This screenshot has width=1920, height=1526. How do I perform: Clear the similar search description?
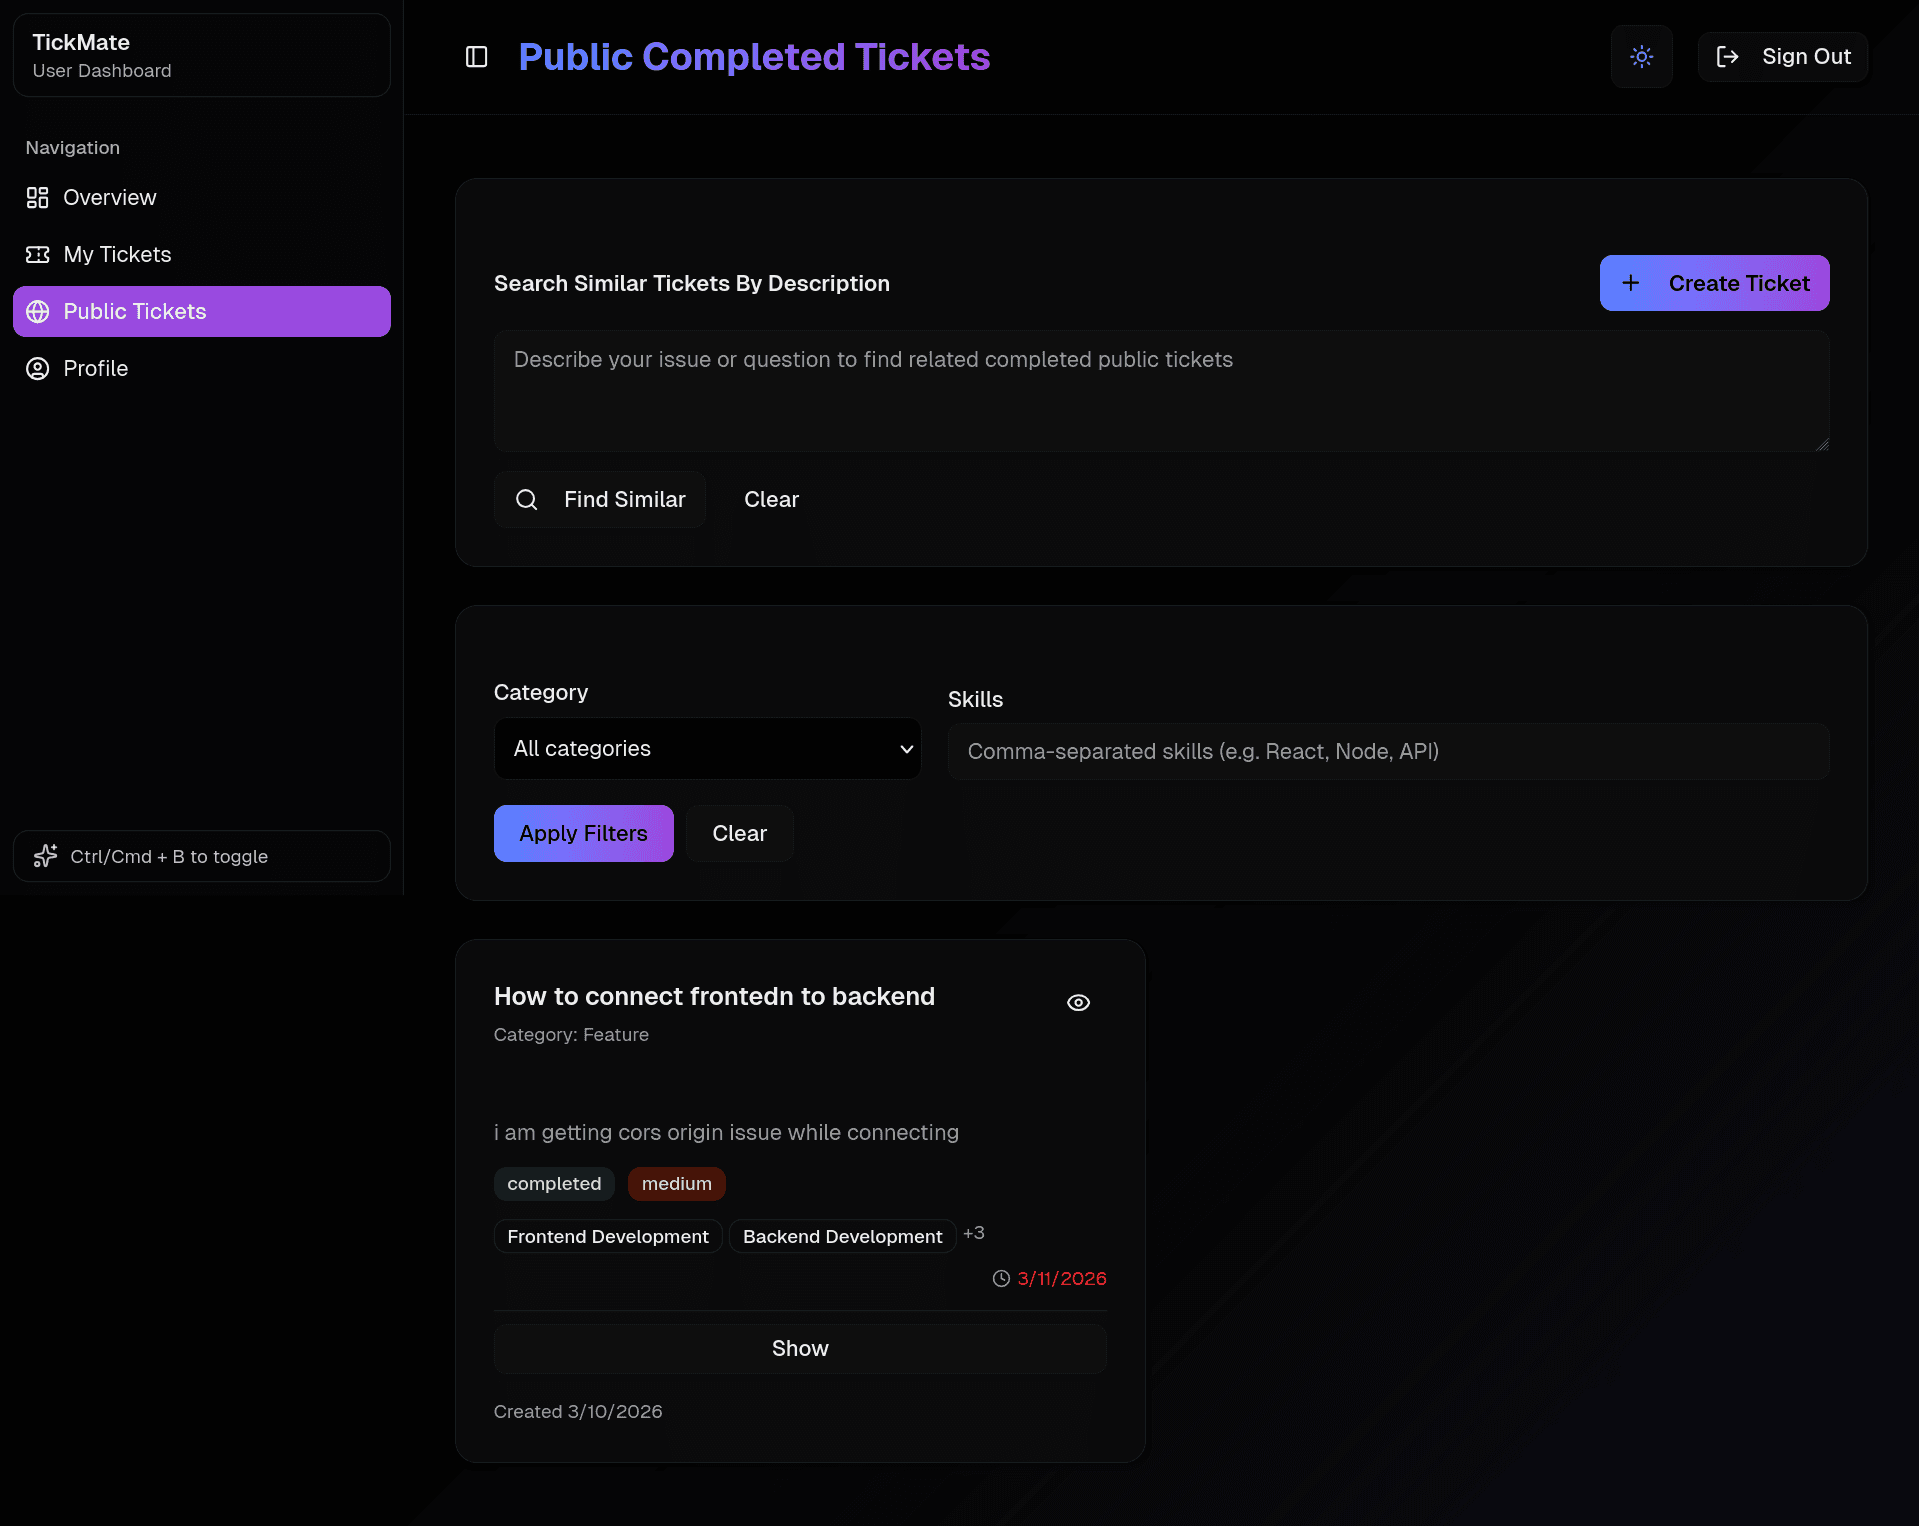772,500
